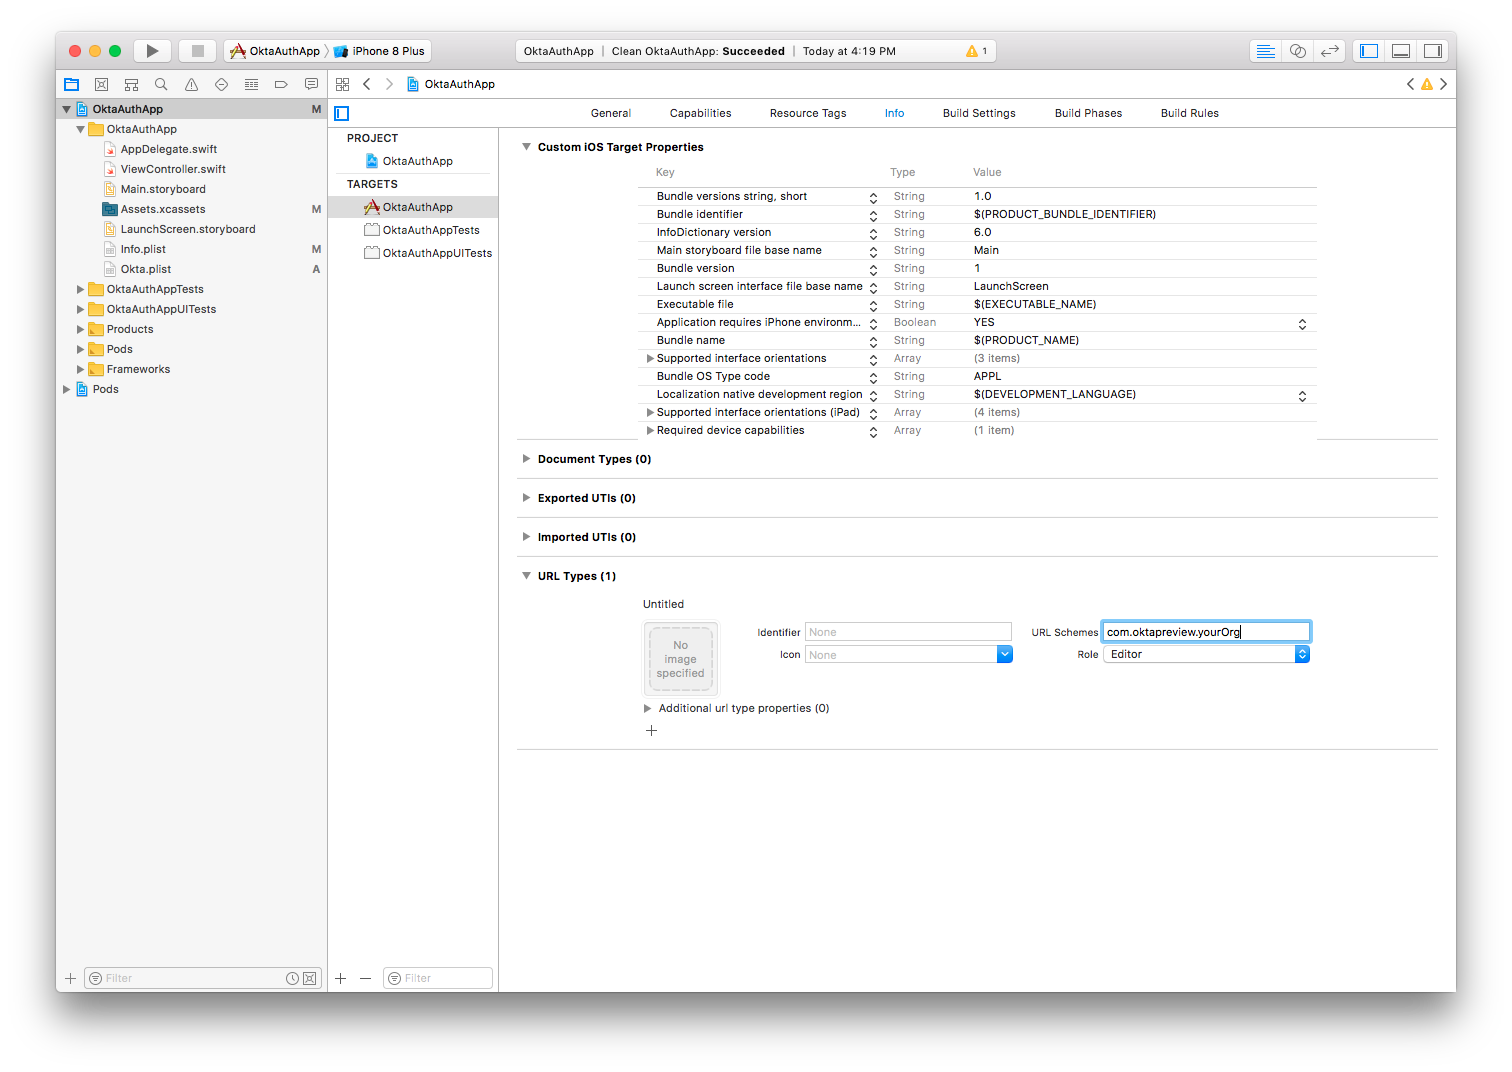Toggle the Utilities inspector panel

click(x=1433, y=51)
